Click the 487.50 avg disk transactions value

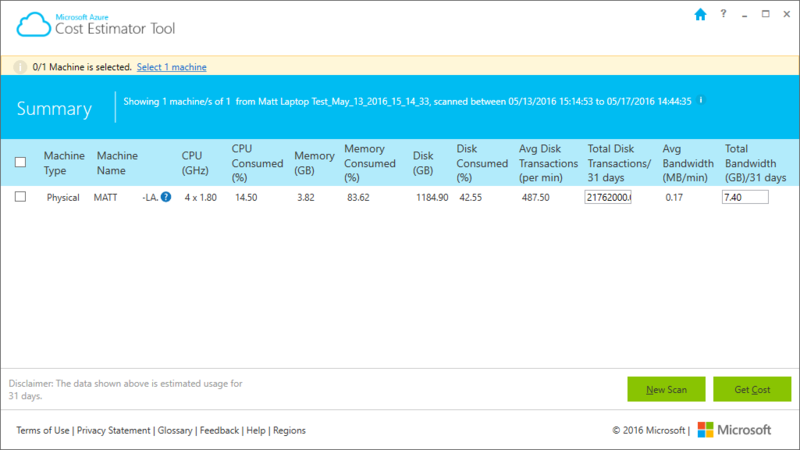[535, 197]
